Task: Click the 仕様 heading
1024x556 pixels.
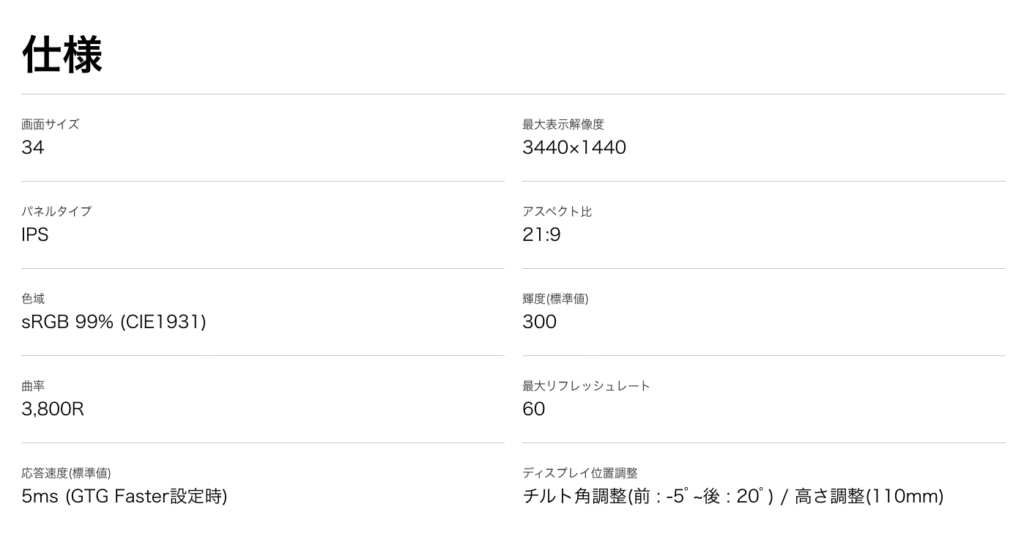Action: point(62,54)
